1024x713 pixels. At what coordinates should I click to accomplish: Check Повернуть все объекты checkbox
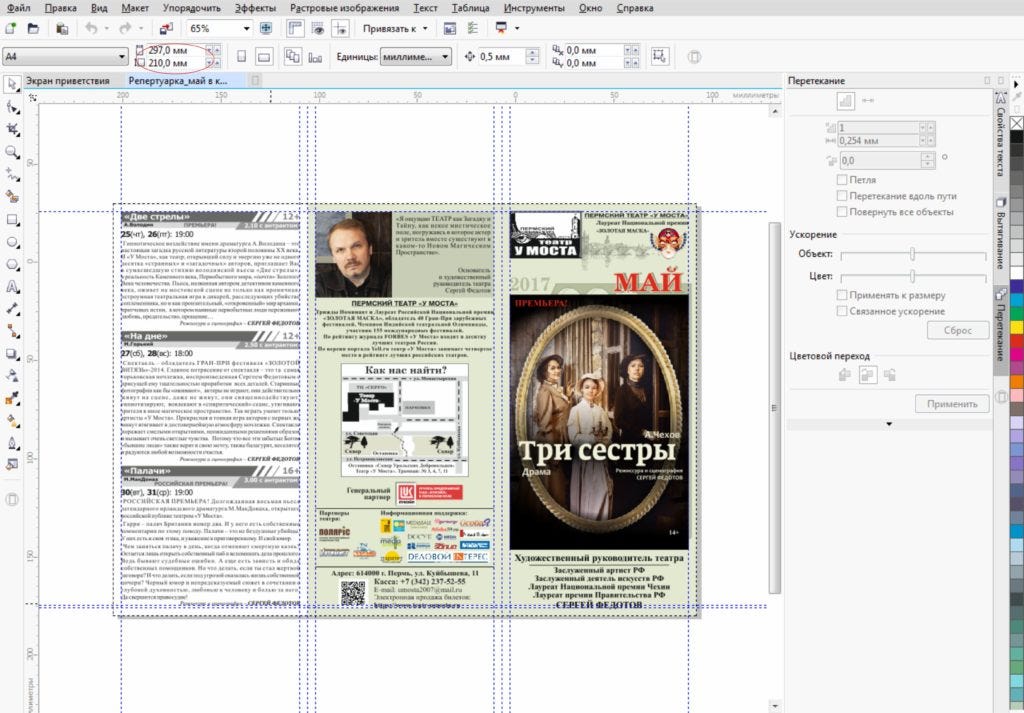pyautogui.click(x=842, y=212)
